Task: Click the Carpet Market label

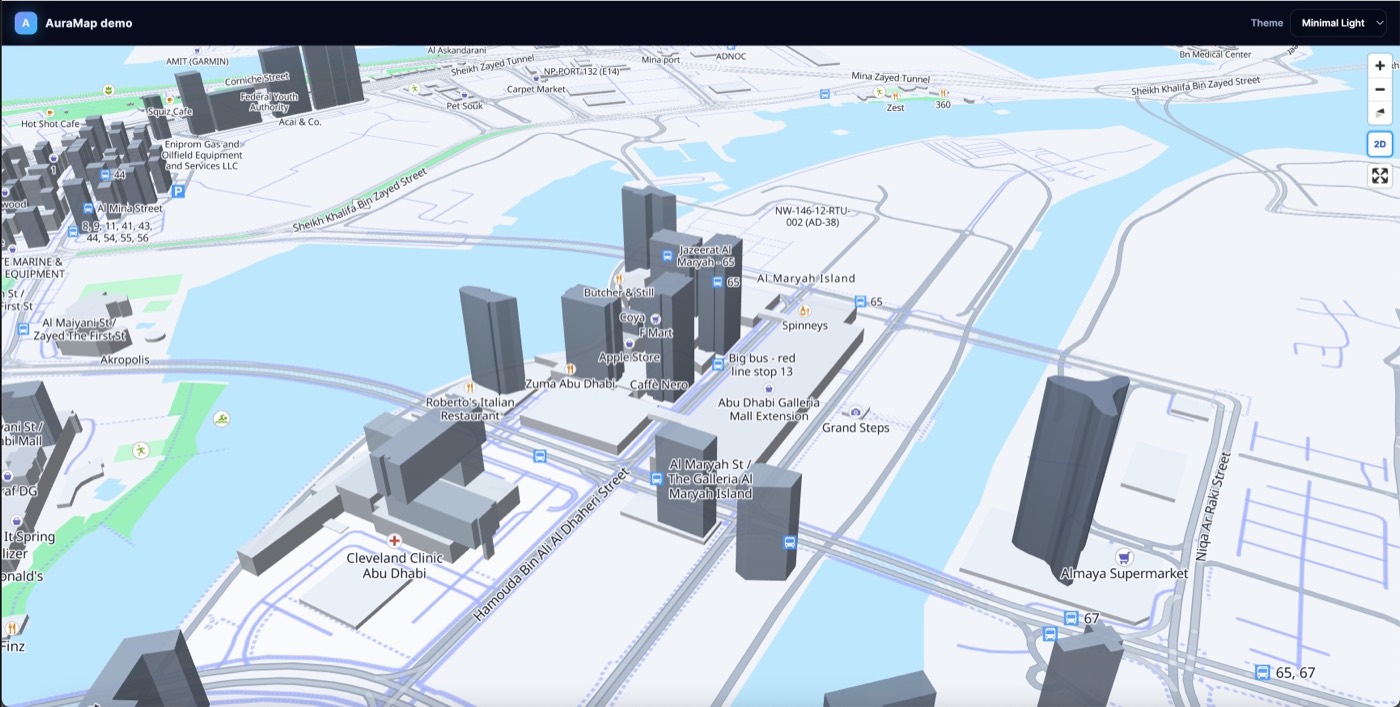Action: 536,88
